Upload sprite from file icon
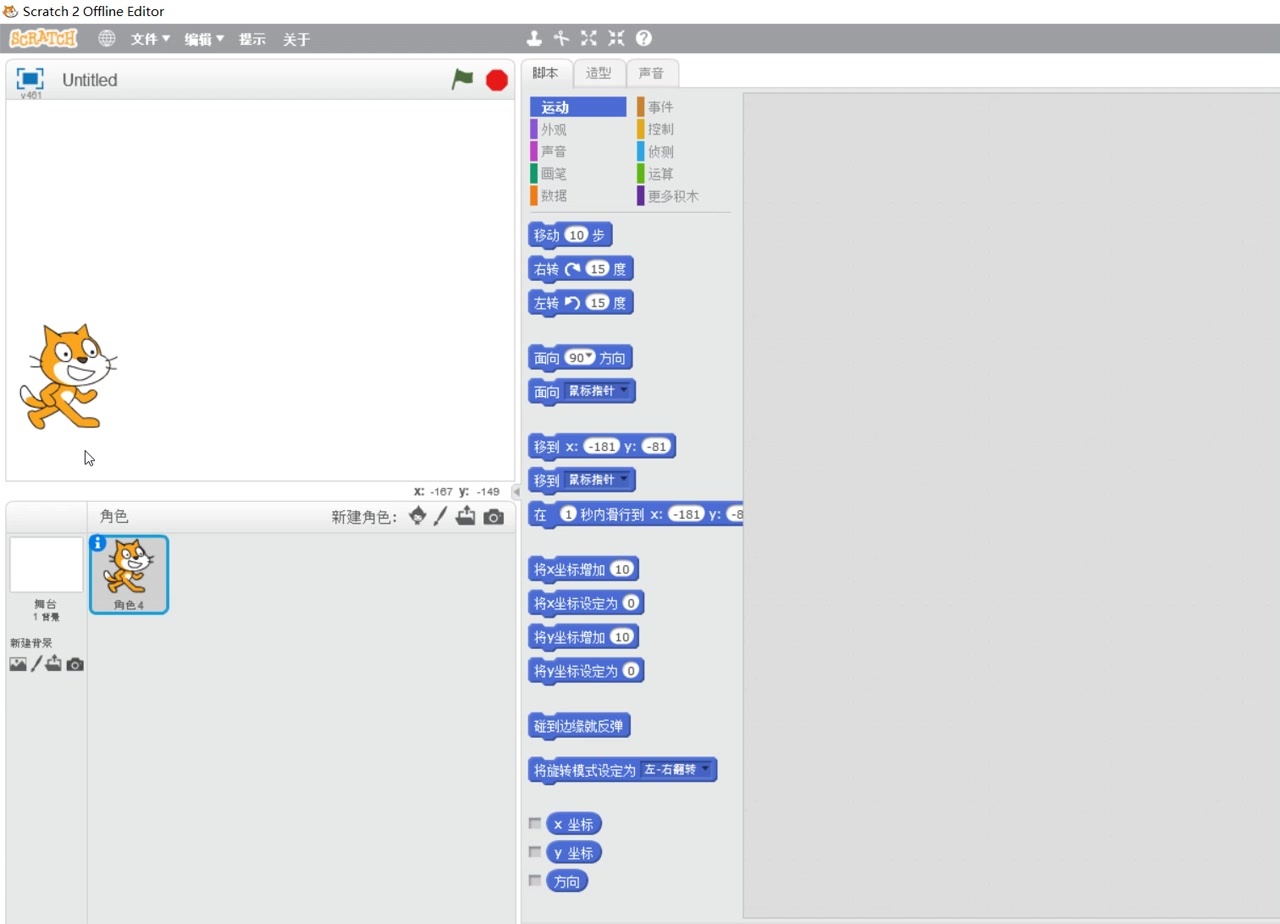 (466, 516)
